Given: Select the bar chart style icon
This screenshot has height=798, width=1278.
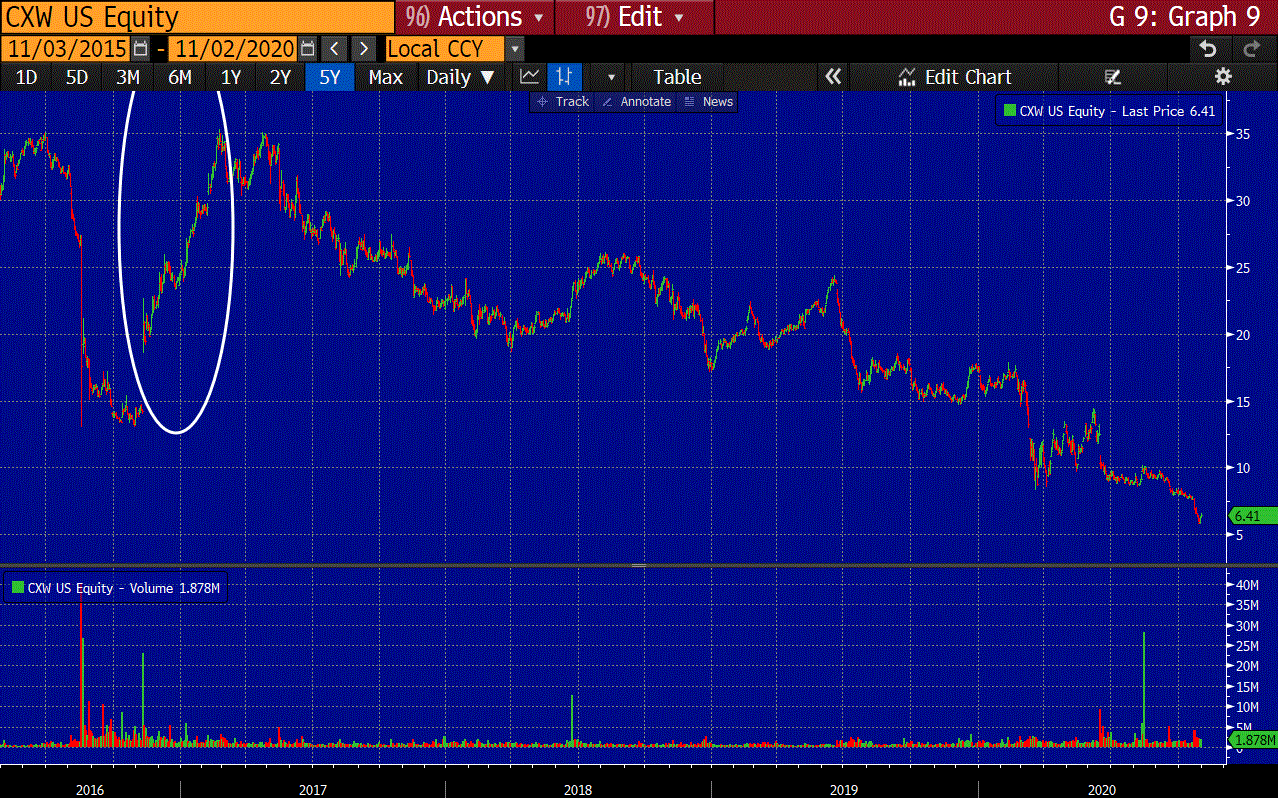Looking at the screenshot, I should (565, 77).
